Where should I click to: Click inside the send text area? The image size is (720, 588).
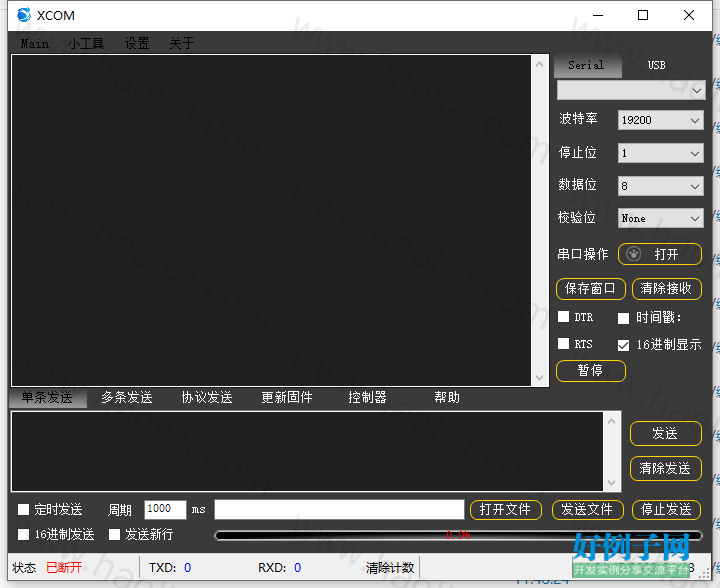click(x=307, y=452)
